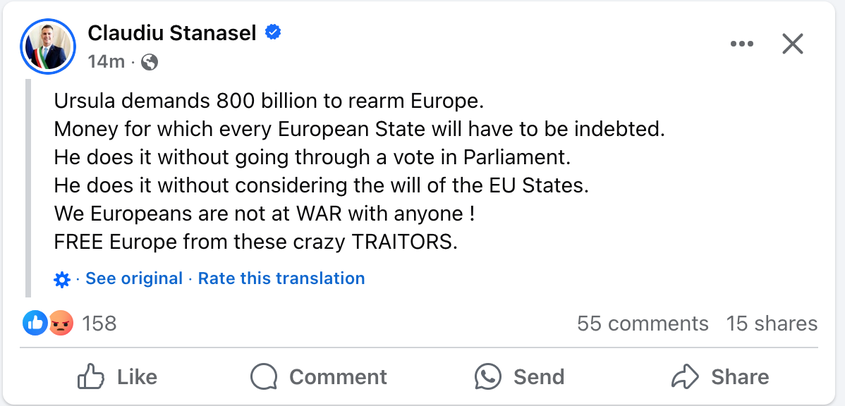Viewport: 845px width, 406px height.
Task: Click the Comment speech bubble button
Action: 318,376
